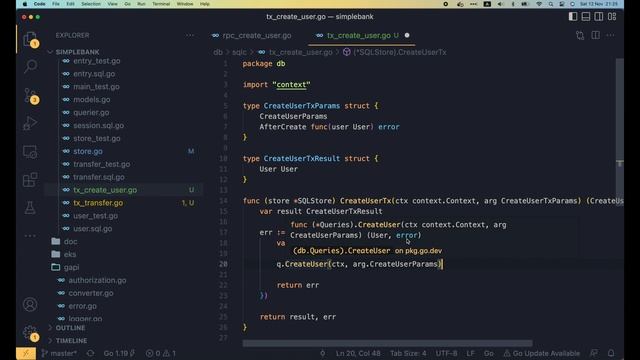Open user.sql.go file
Screen dimensions: 640x360
93,229
